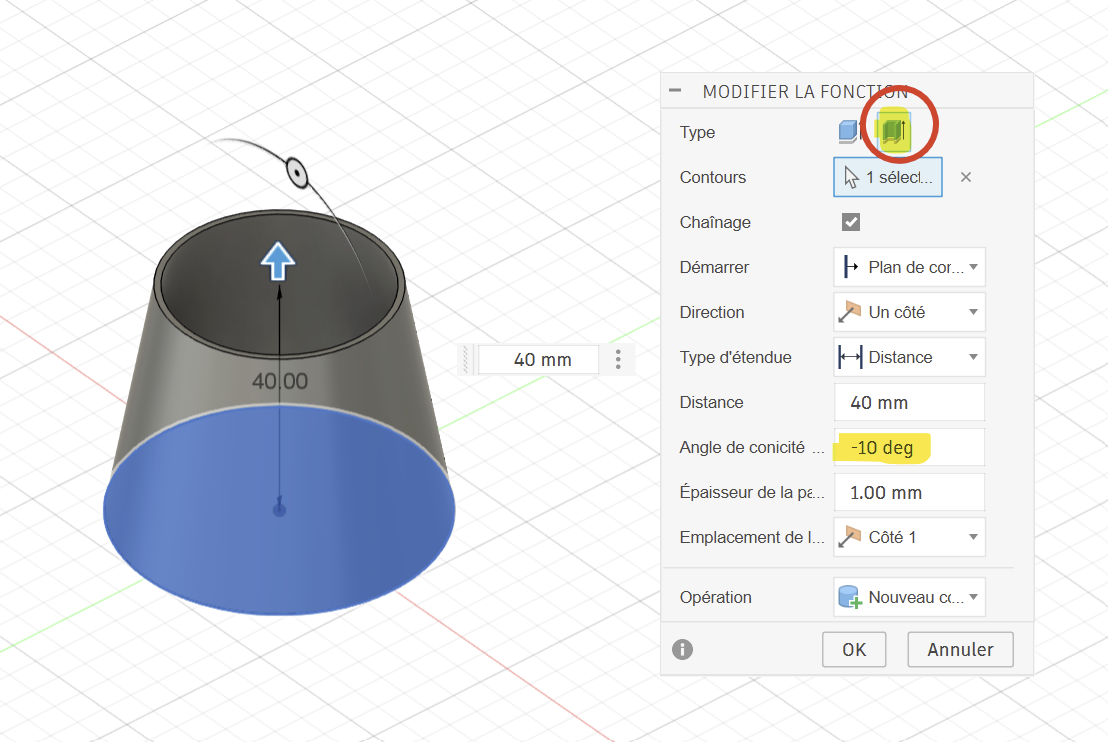Click the round taper angle manipulator handle
Image resolution: width=1108 pixels, height=742 pixels.
pyautogui.click(x=297, y=172)
